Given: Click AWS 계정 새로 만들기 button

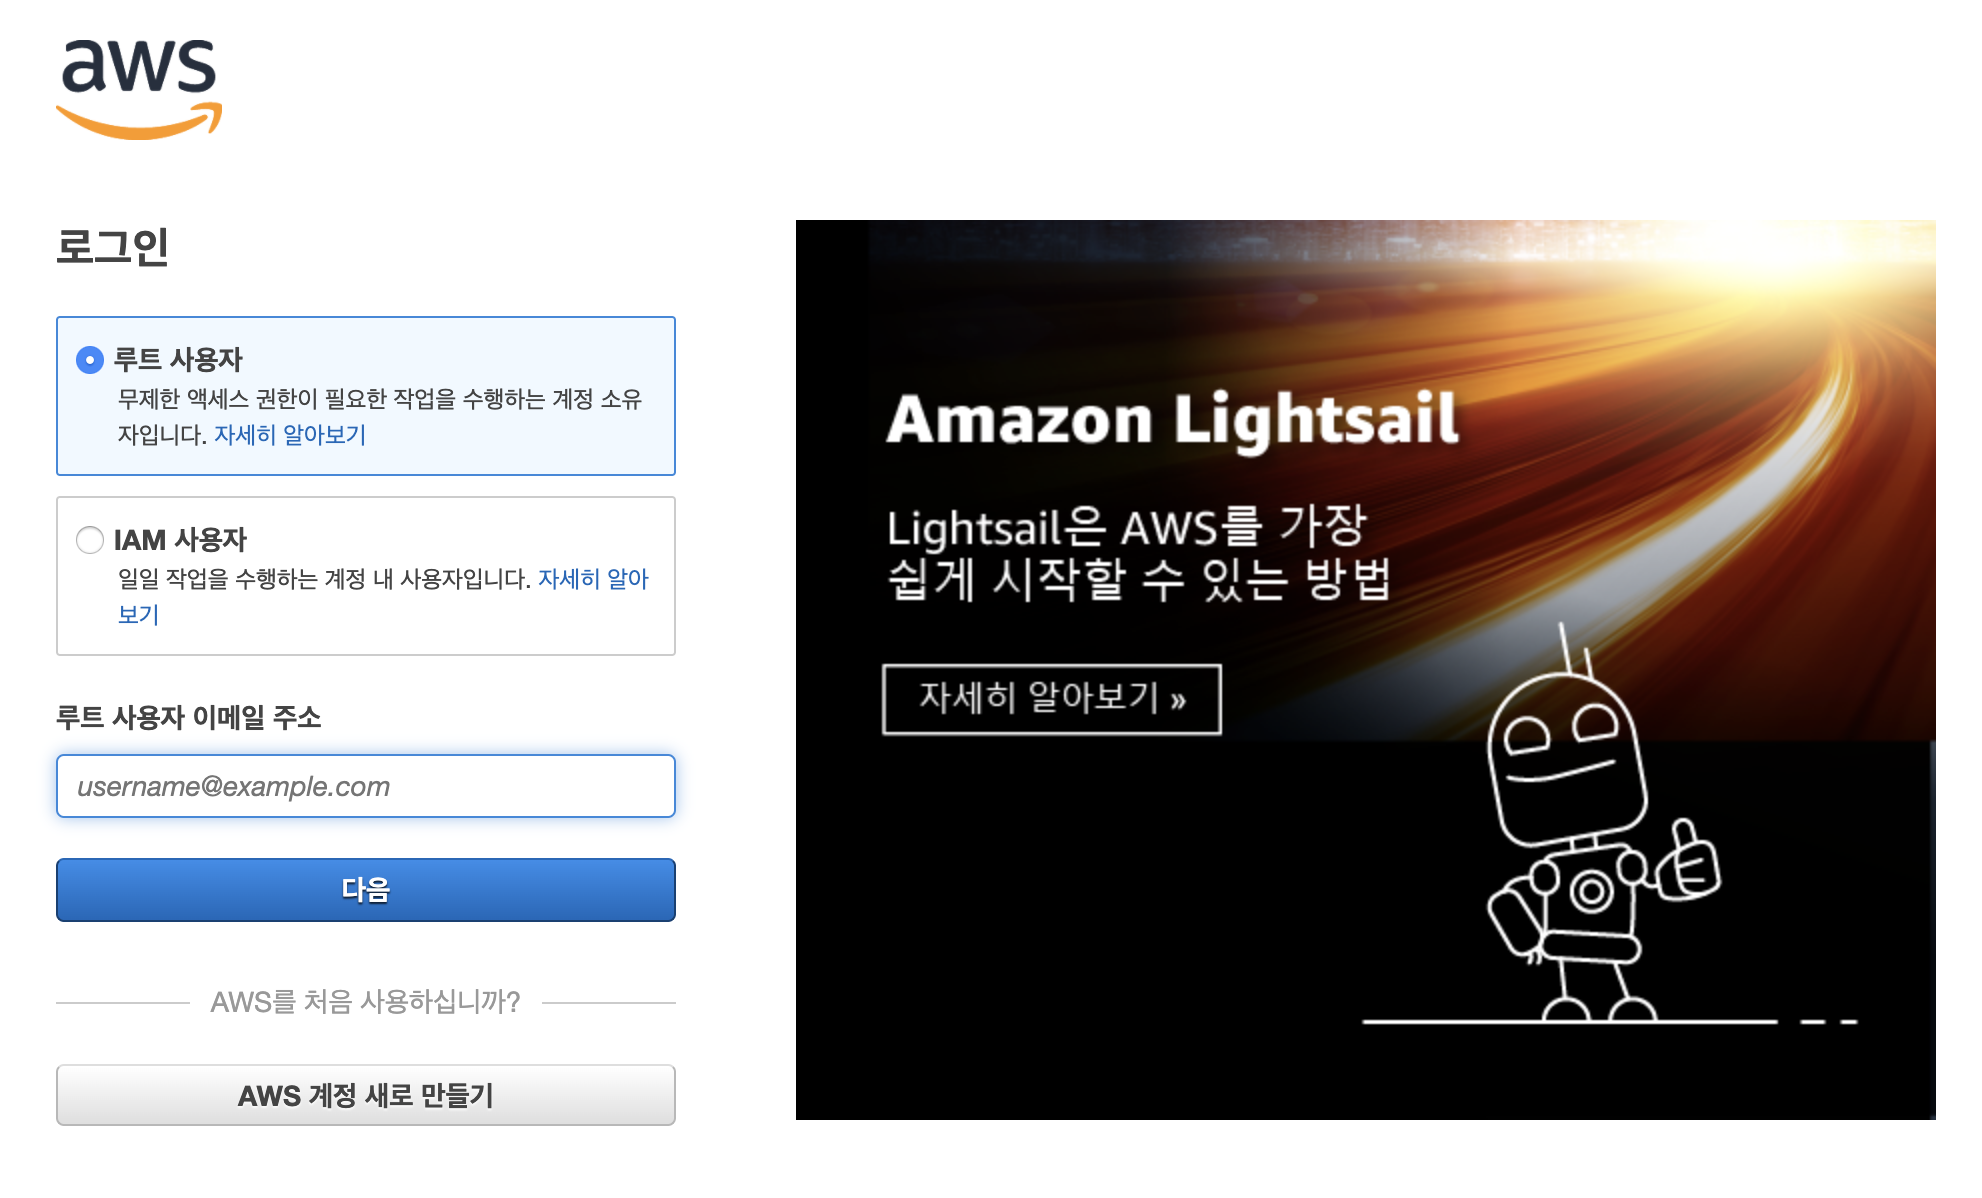Looking at the screenshot, I should 366,1095.
